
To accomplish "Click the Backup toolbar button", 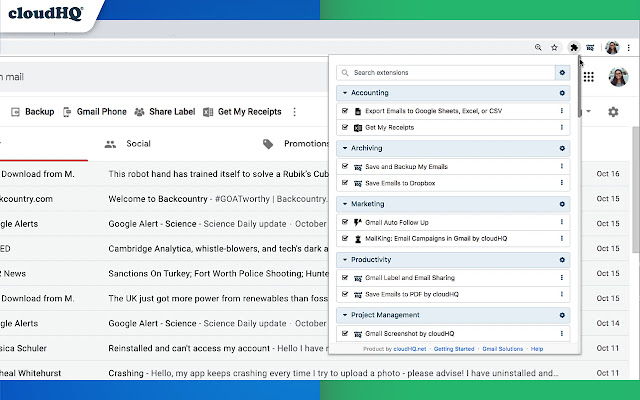I will (x=32, y=112).
